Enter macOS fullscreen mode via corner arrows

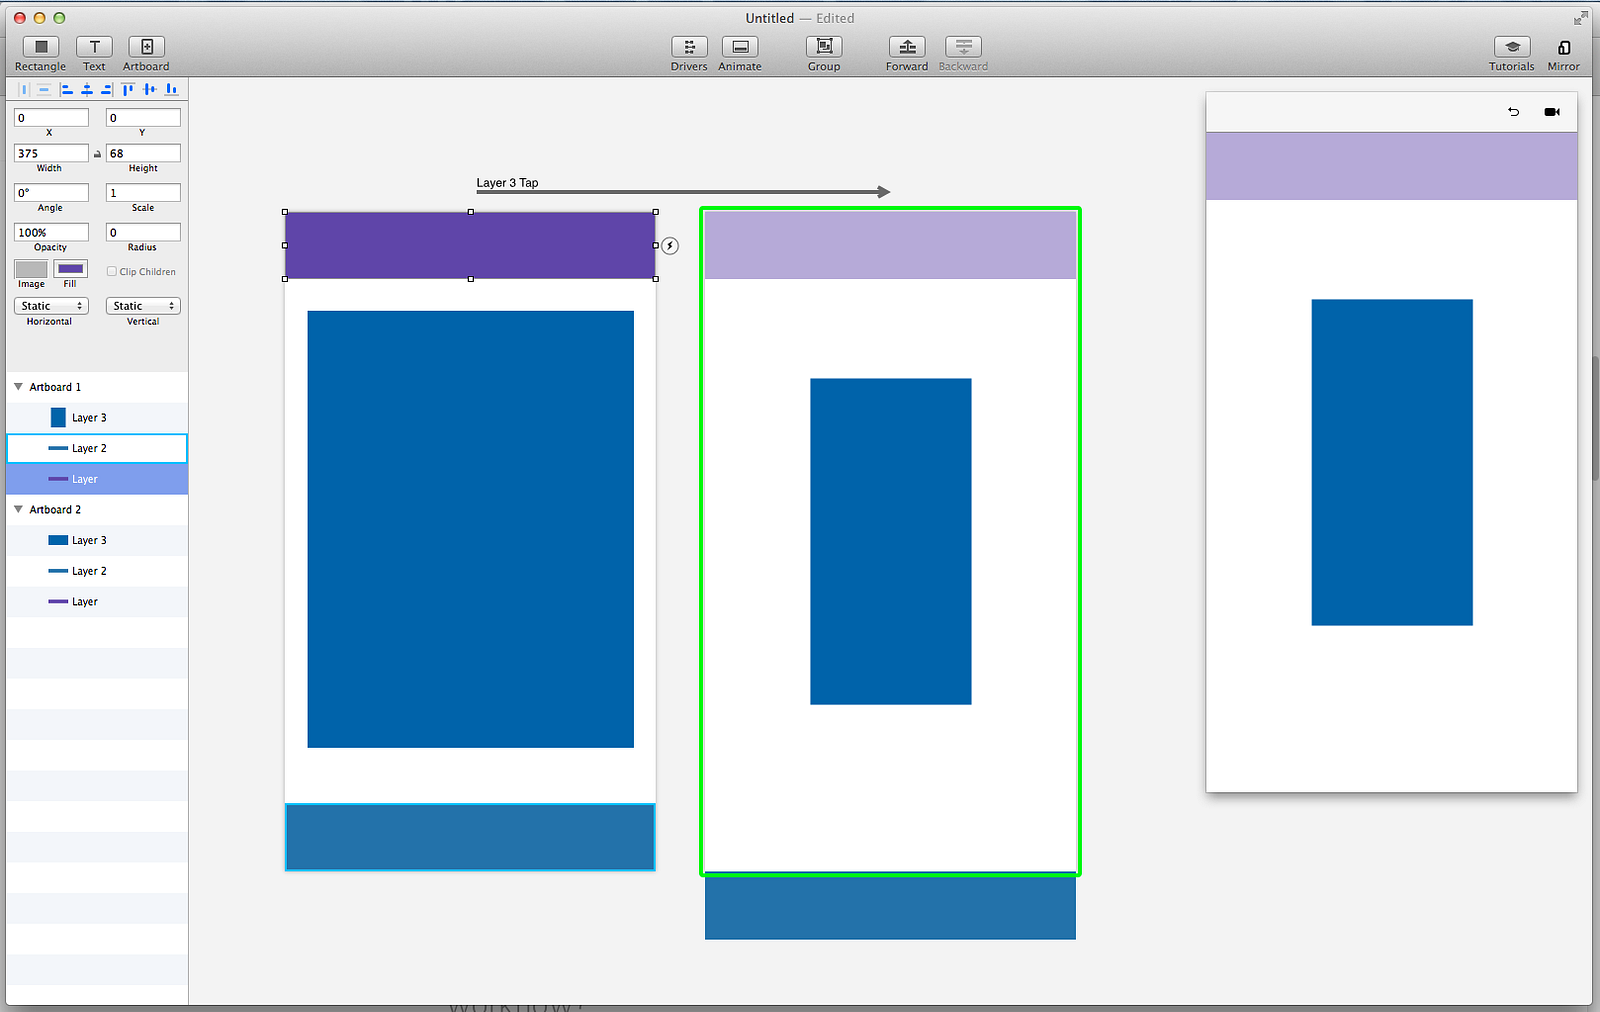(1581, 18)
